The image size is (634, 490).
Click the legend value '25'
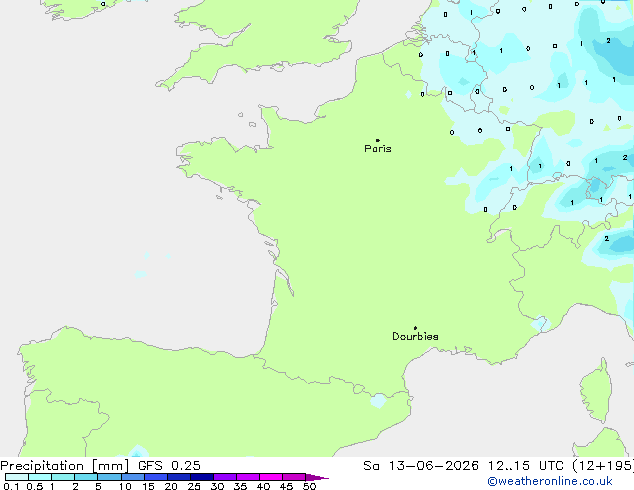point(194,486)
